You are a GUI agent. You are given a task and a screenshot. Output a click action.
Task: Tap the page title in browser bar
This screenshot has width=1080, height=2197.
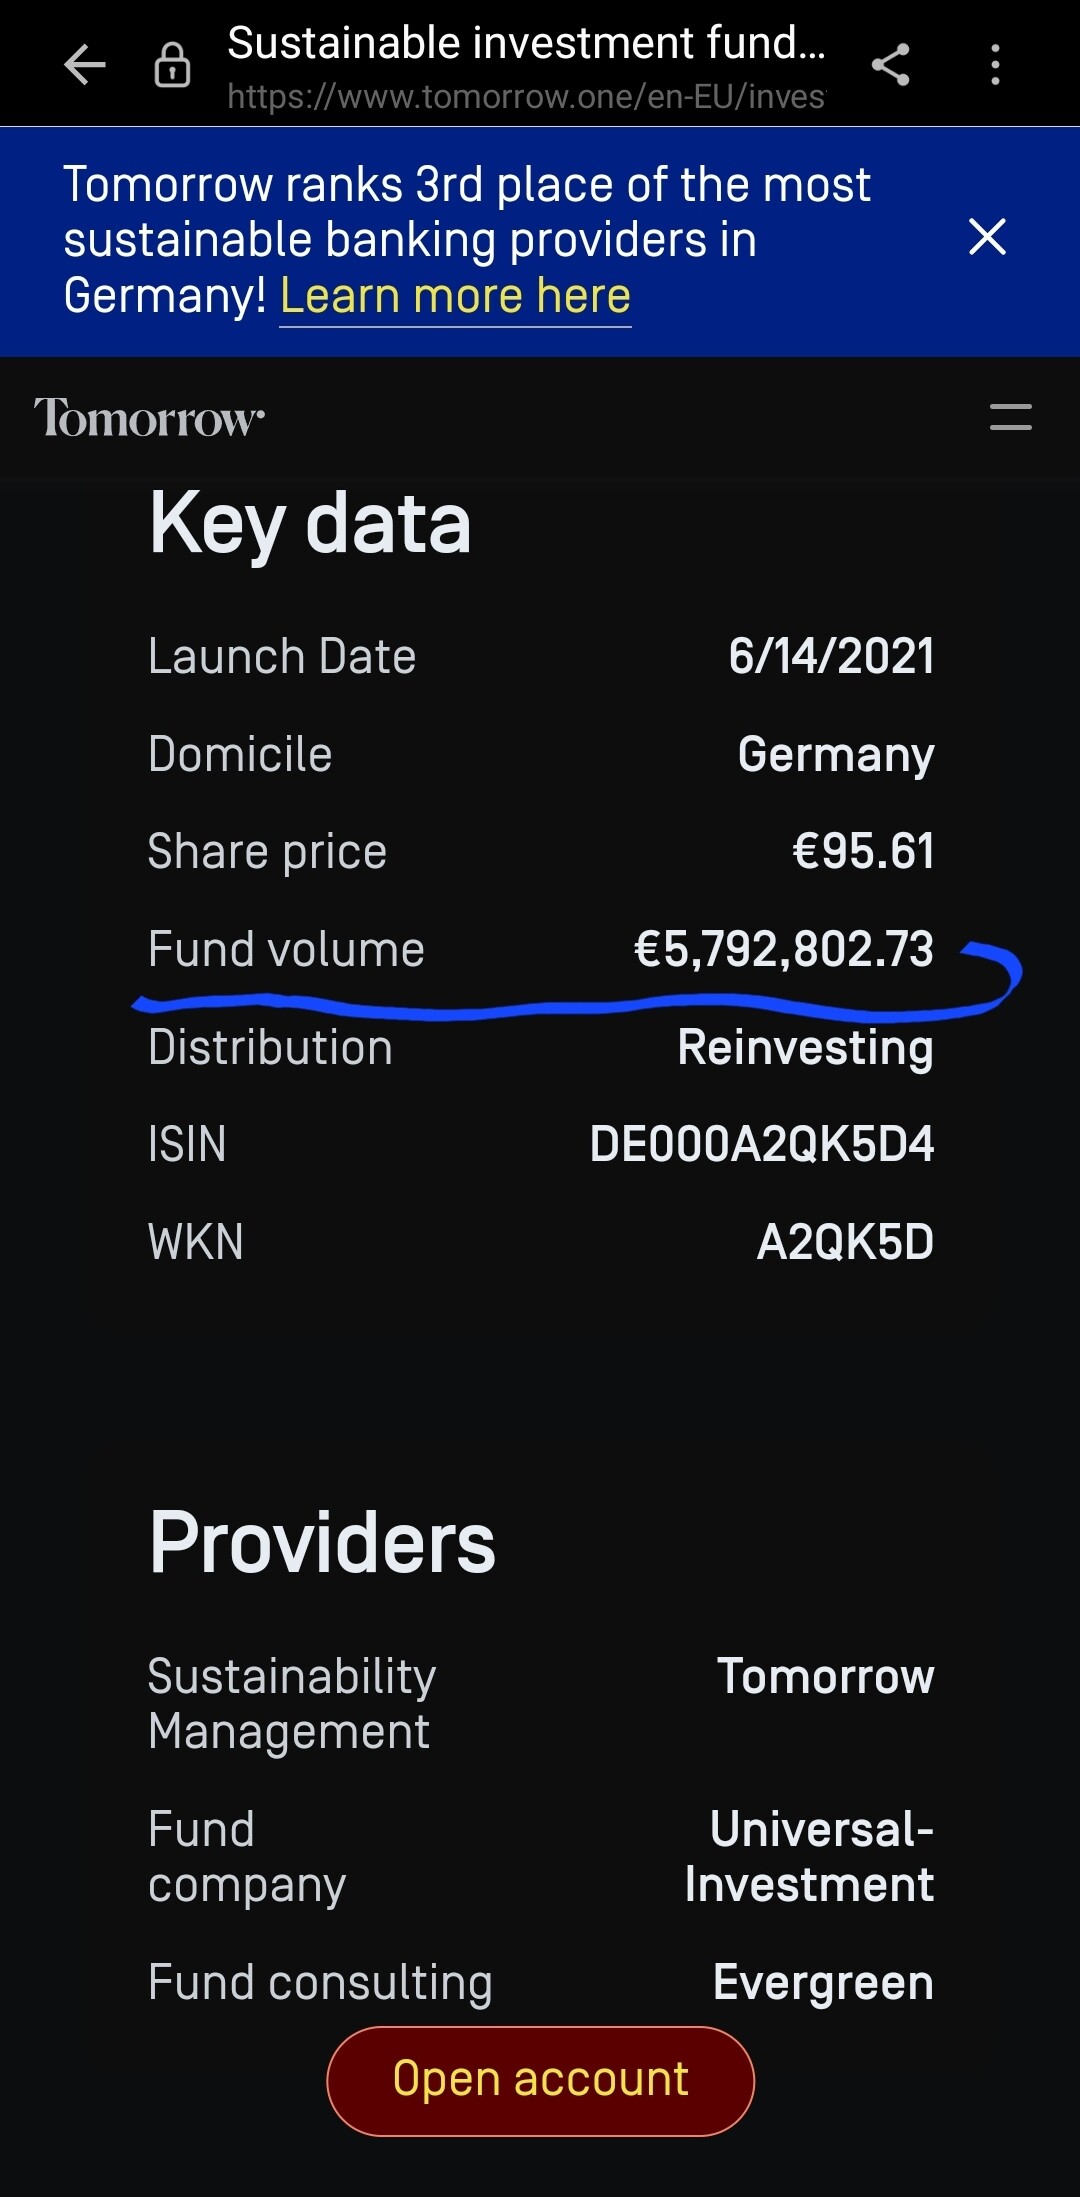point(526,43)
